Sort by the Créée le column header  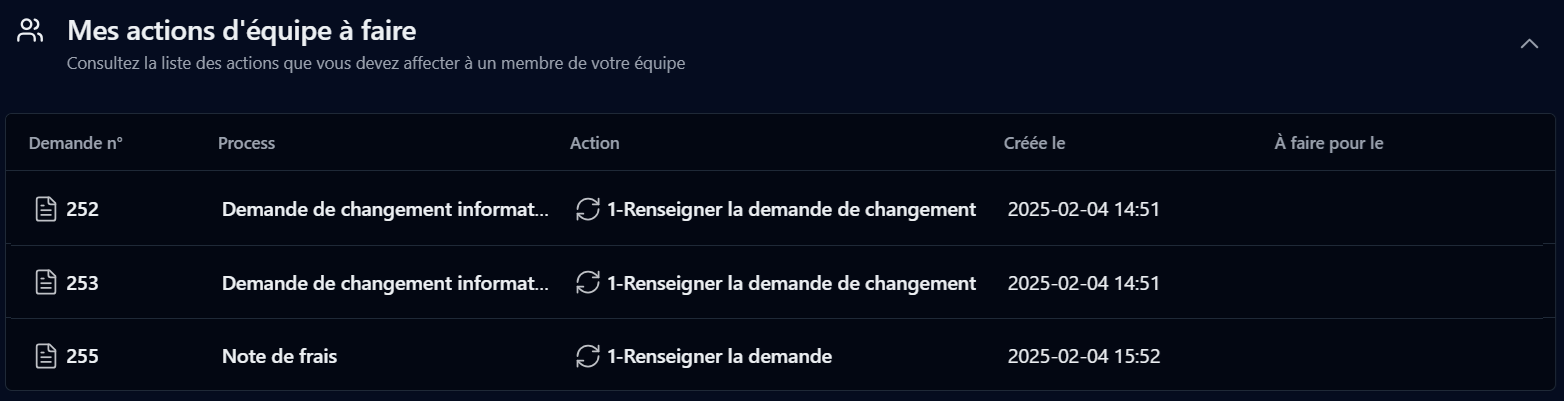tap(1034, 143)
